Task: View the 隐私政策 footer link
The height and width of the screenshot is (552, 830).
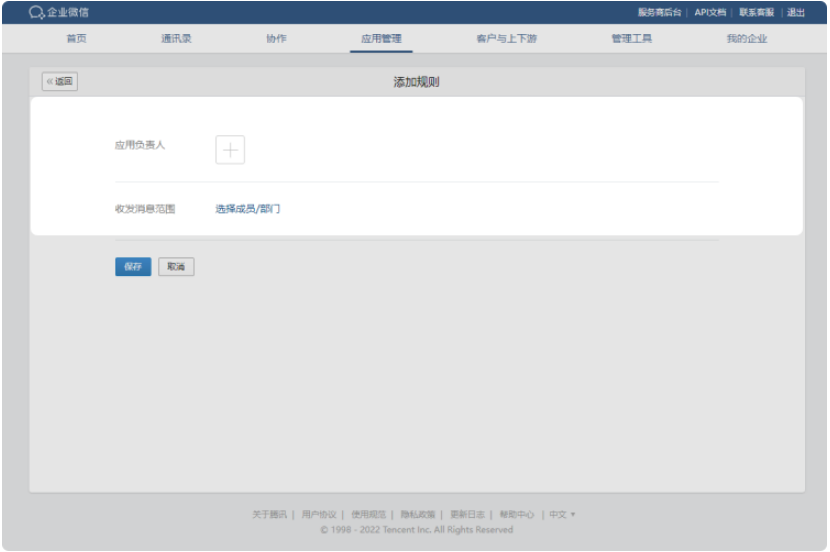Action: pos(415,515)
